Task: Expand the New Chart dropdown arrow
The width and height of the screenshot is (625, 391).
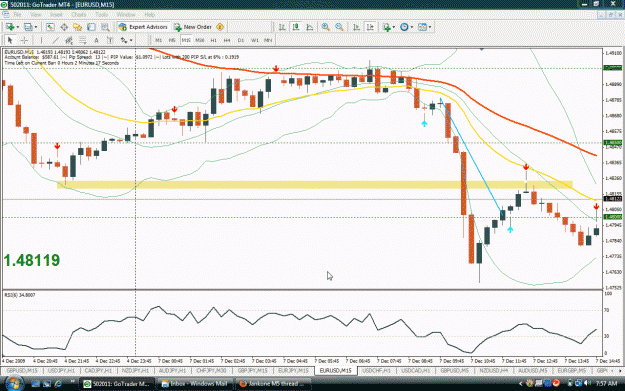Action: coord(17,27)
